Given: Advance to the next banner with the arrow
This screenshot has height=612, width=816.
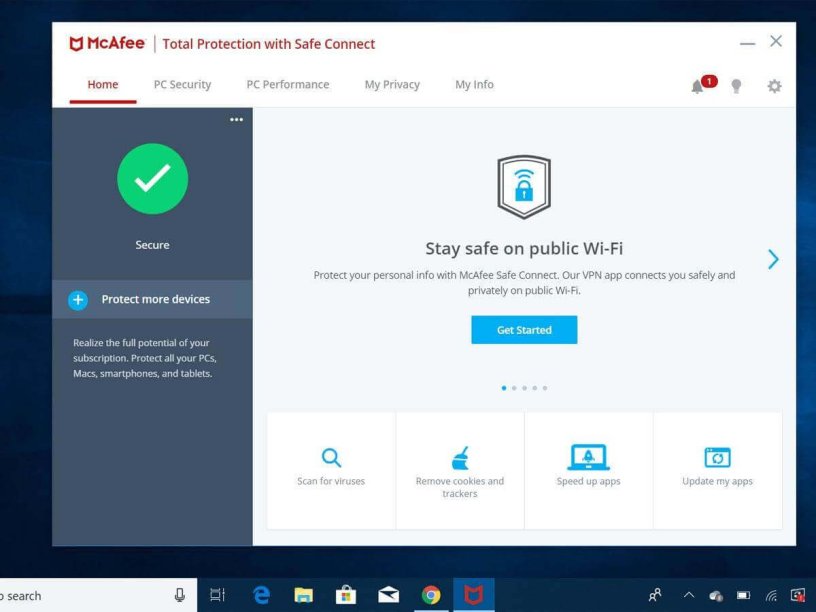Looking at the screenshot, I should click(x=772, y=259).
